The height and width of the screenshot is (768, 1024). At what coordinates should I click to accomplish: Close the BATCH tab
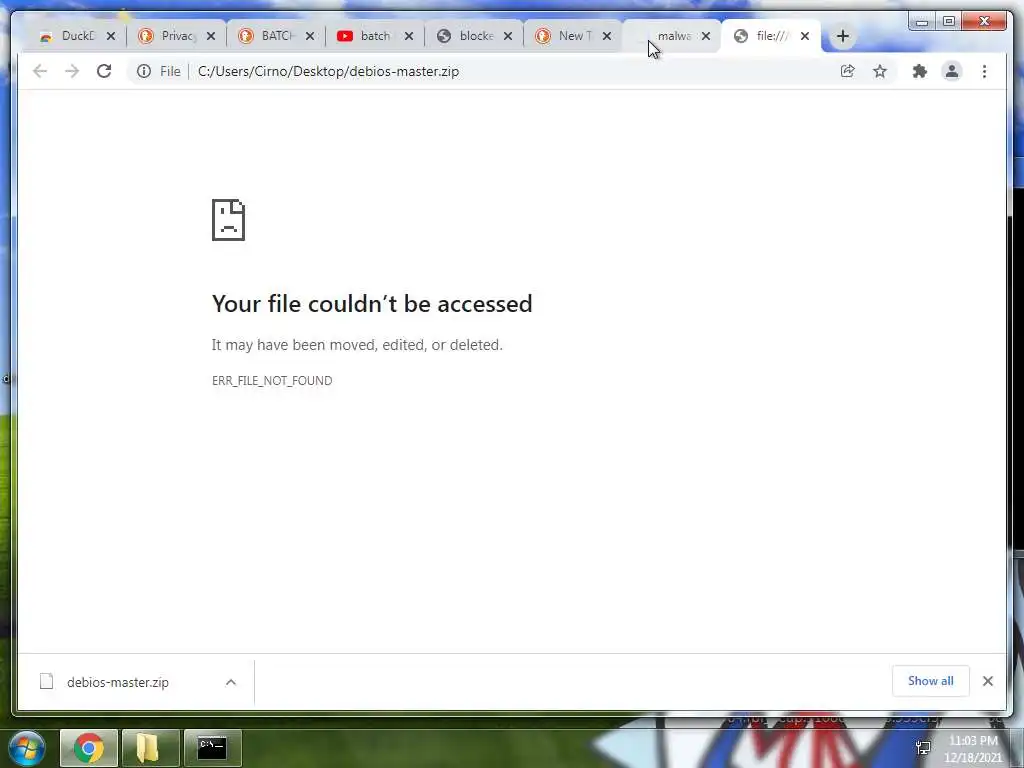[x=310, y=36]
